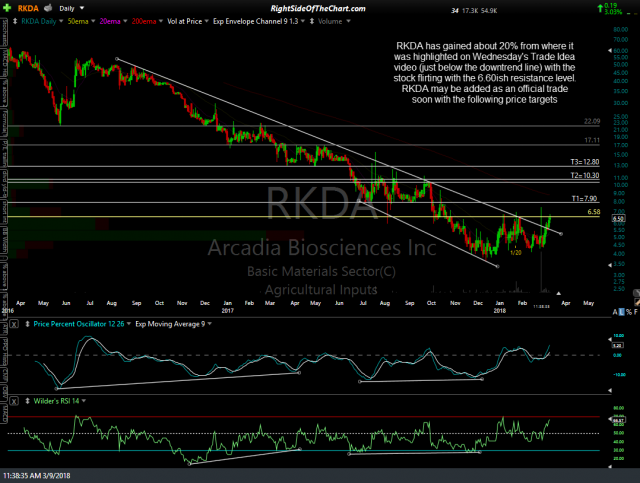Click the green plus add-symbol icon
Viewport: 640px width, 483px height.
7,8
